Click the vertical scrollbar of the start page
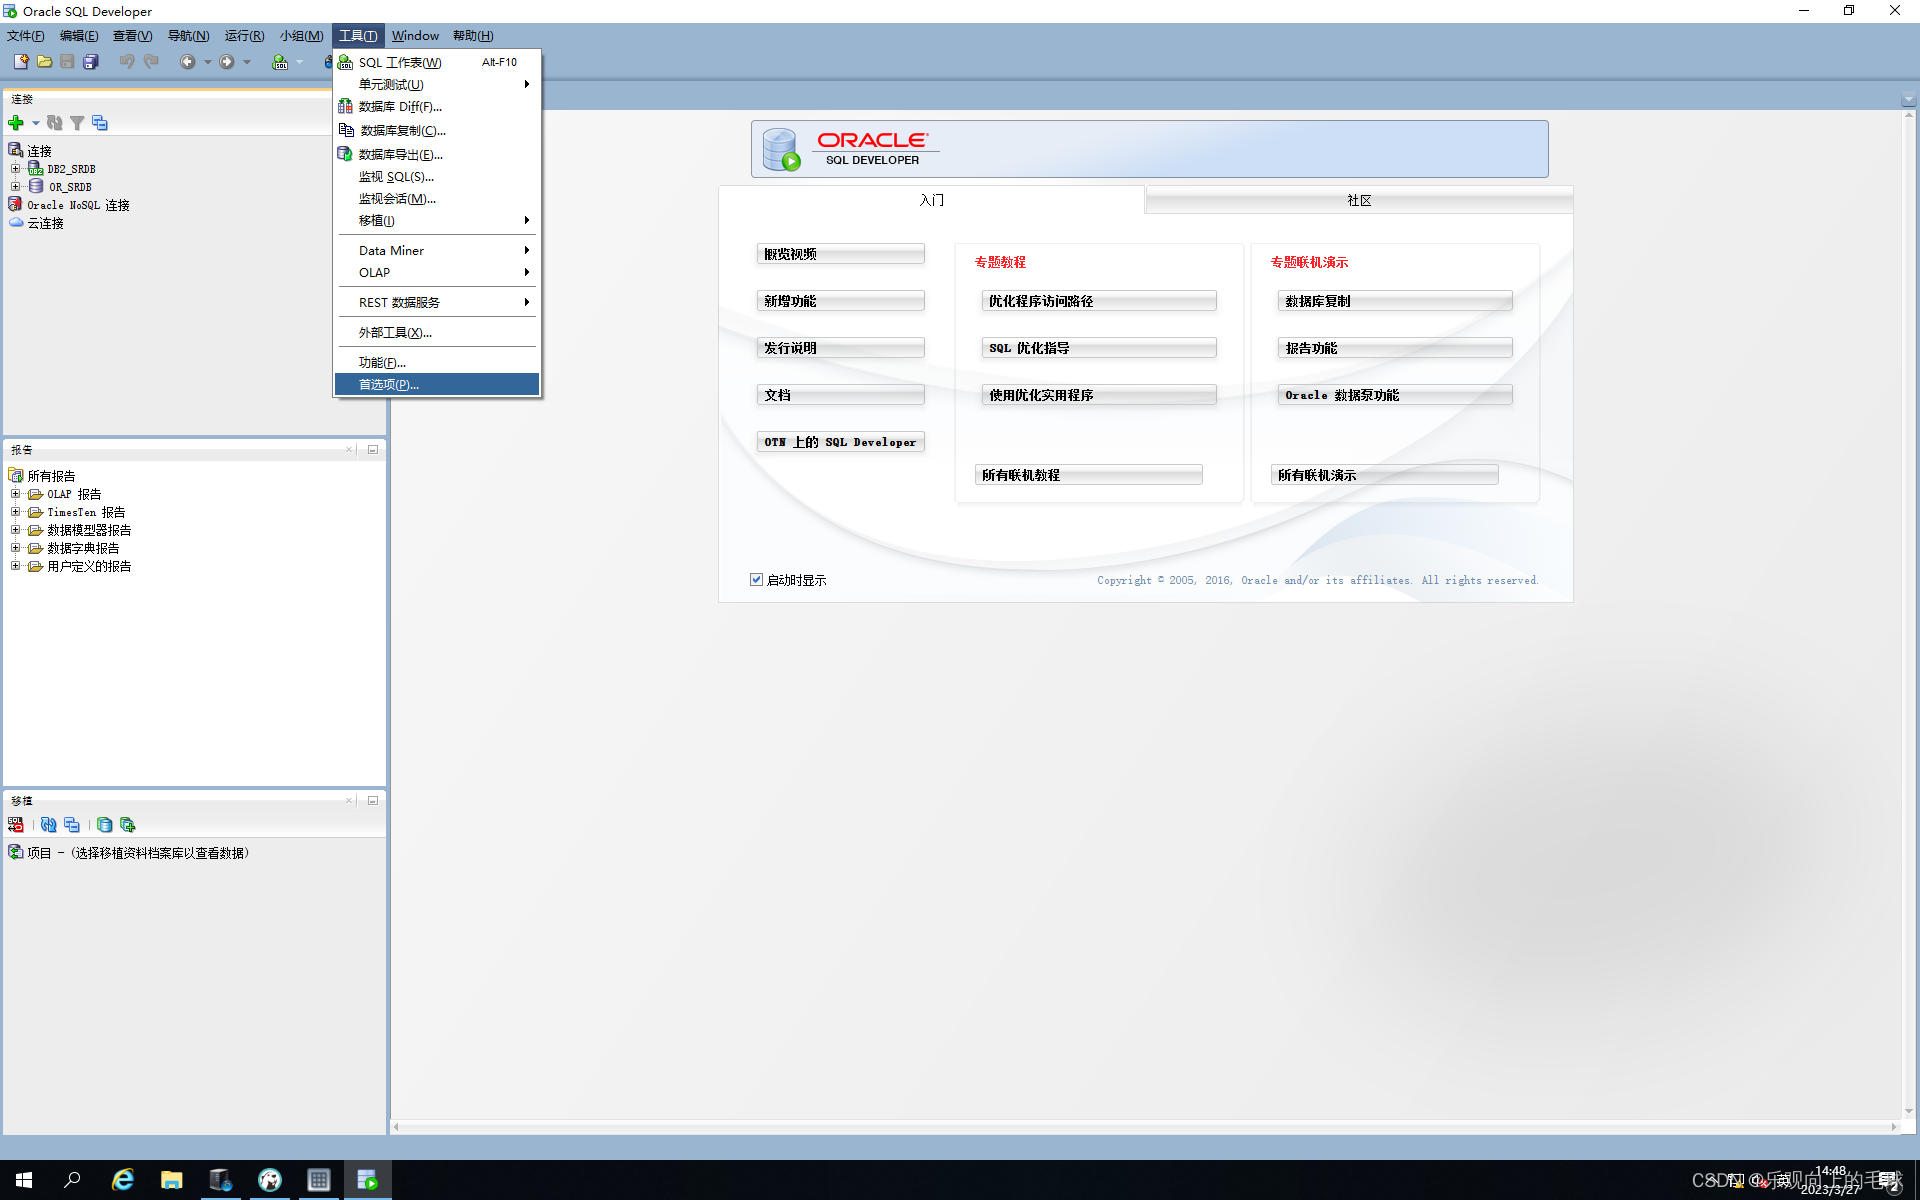This screenshot has width=1920, height=1200. (1909, 614)
